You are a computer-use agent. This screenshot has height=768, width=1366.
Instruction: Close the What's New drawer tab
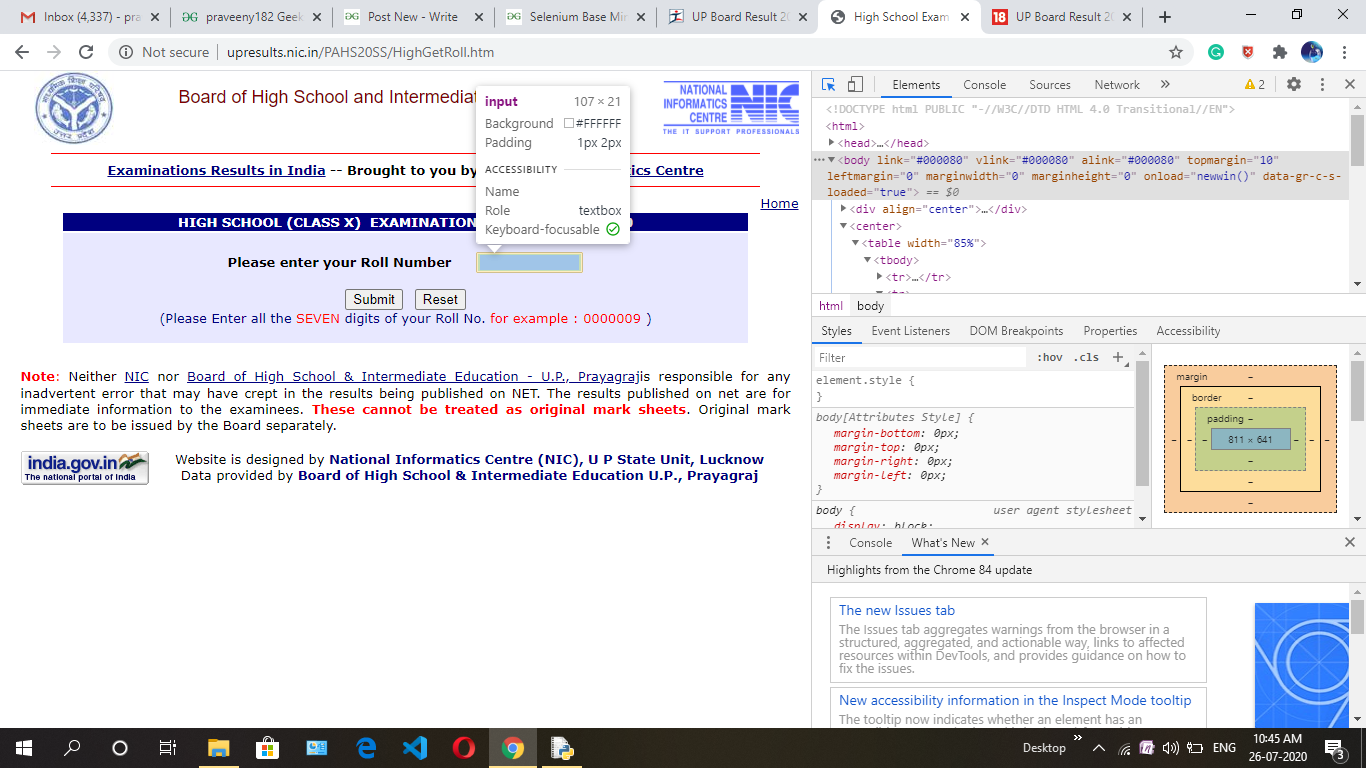(x=985, y=542)
